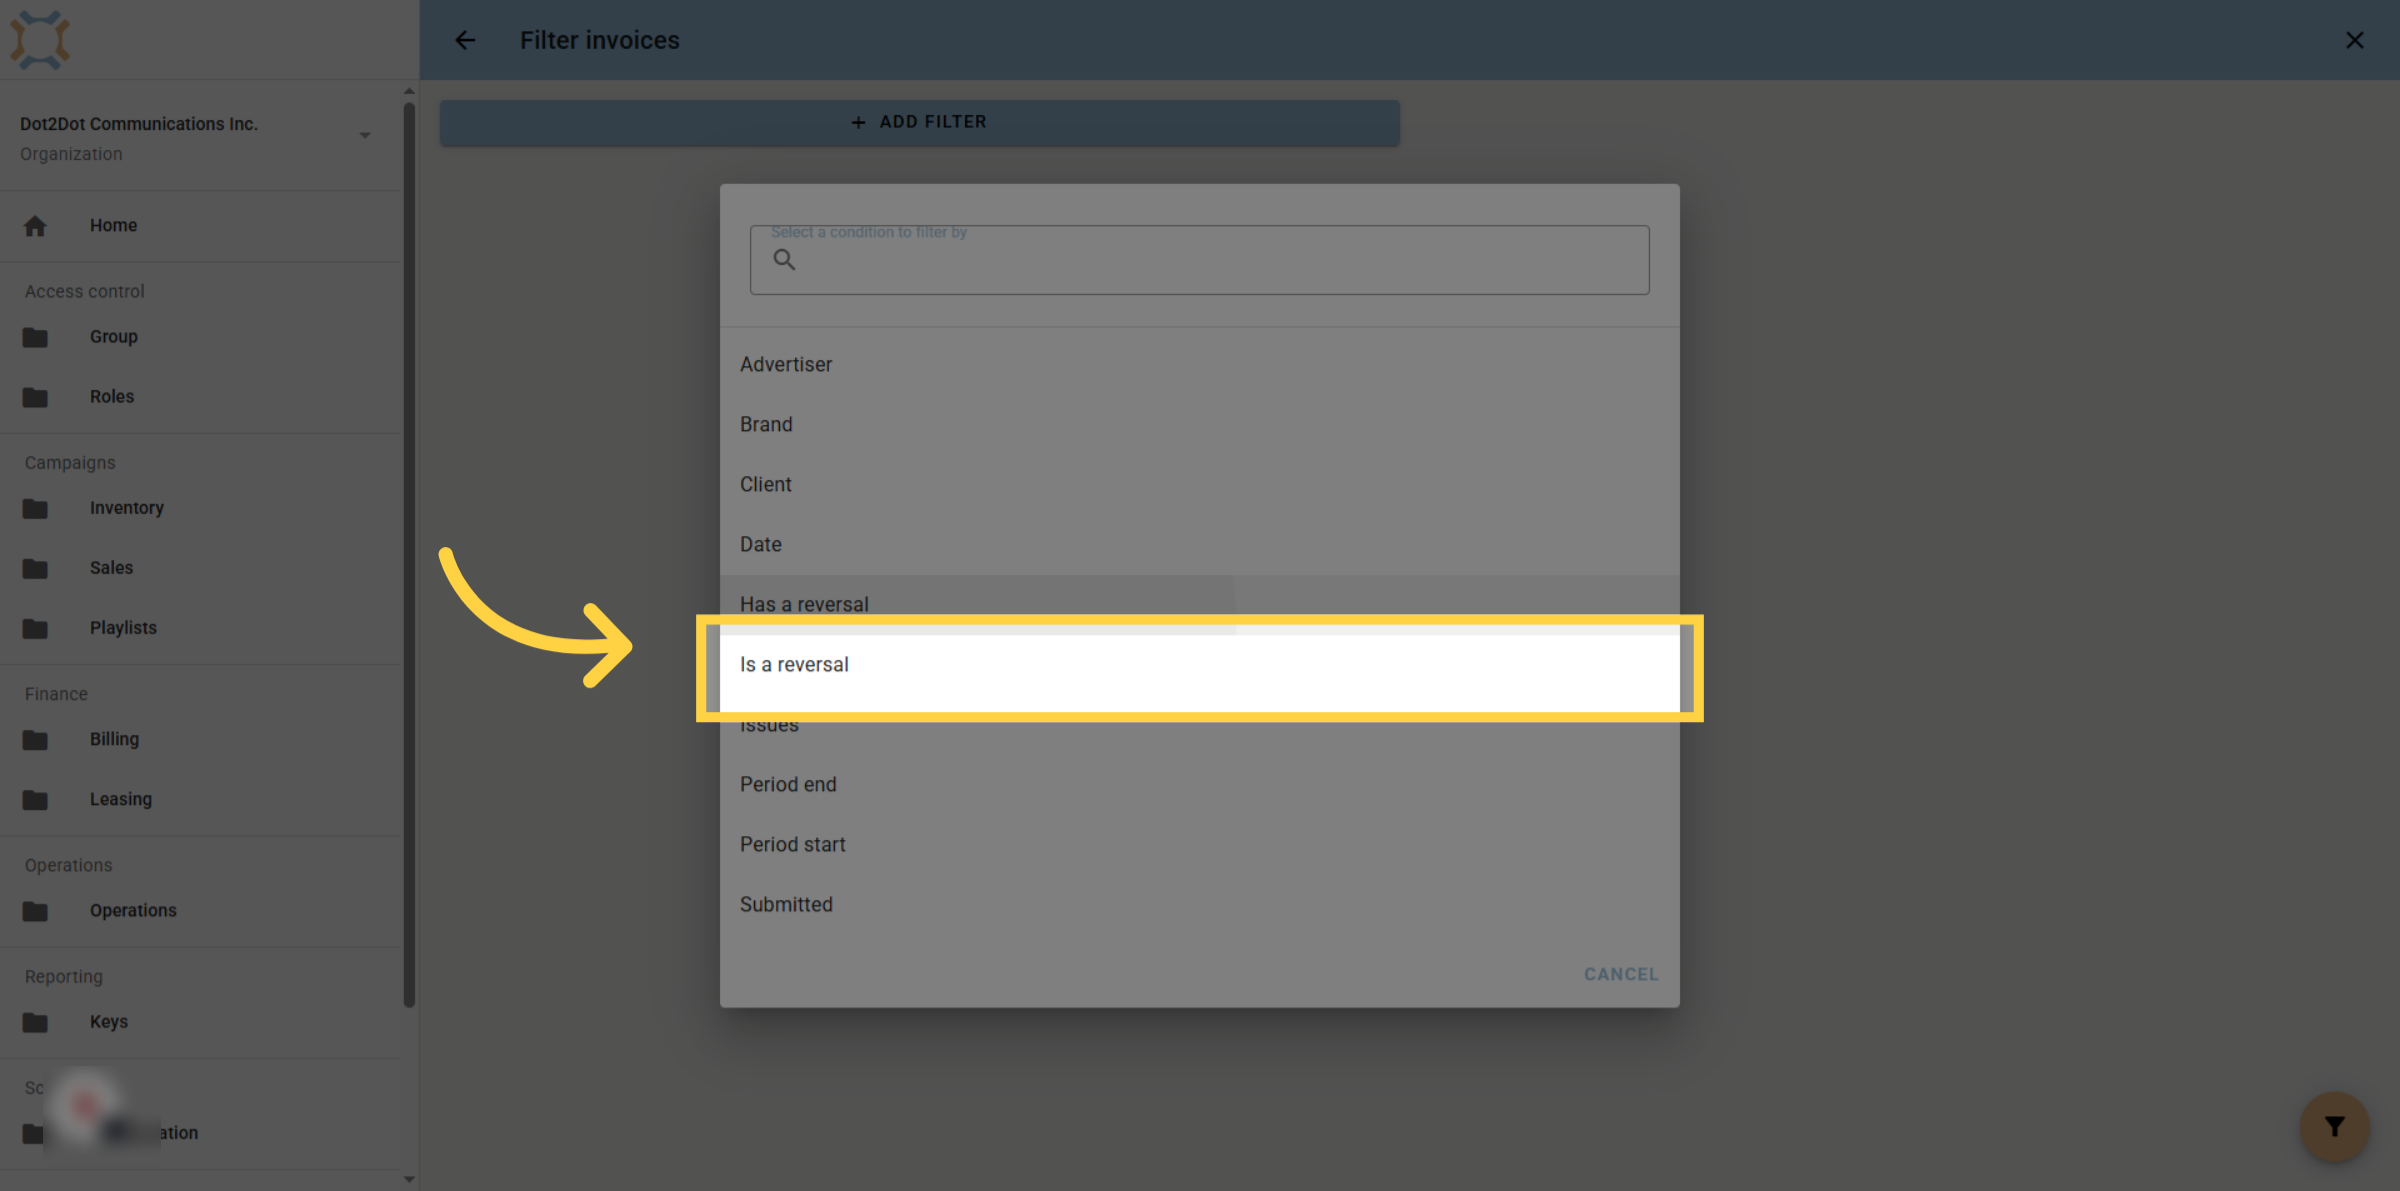Screen dimensions: 2400x1191
Task: Click the Playlists folder icon
Action: click(x=35, y=628)
